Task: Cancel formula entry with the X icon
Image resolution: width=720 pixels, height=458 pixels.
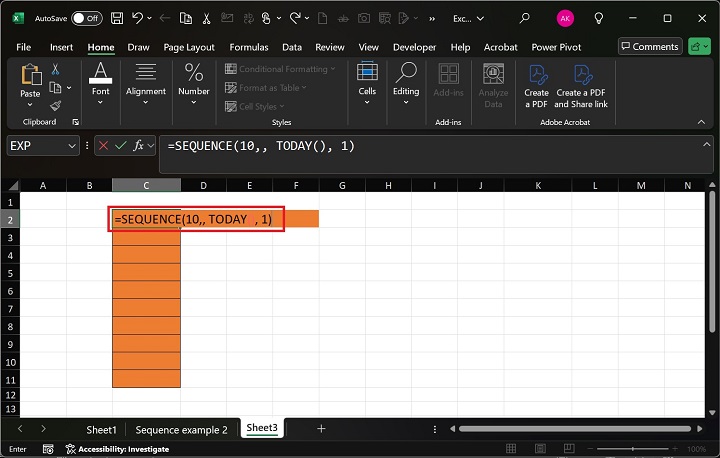Action: (x=102, y=146)
